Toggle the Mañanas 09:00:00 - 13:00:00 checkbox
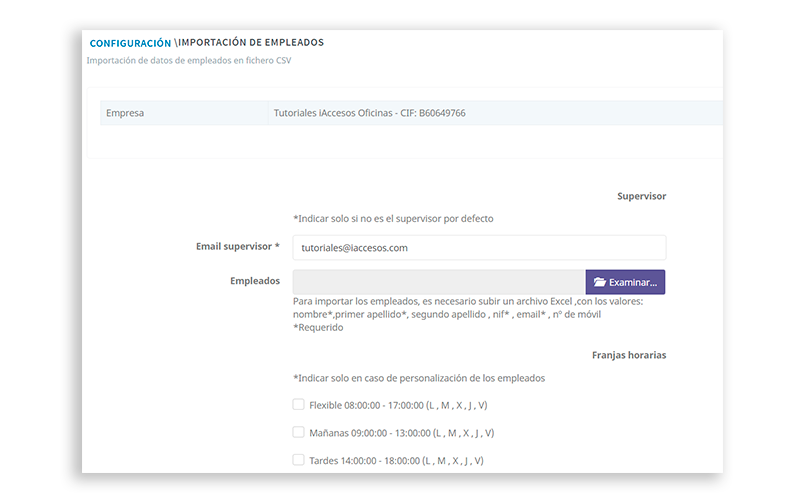Screen dimensions: 800x500 coord(298,432)
